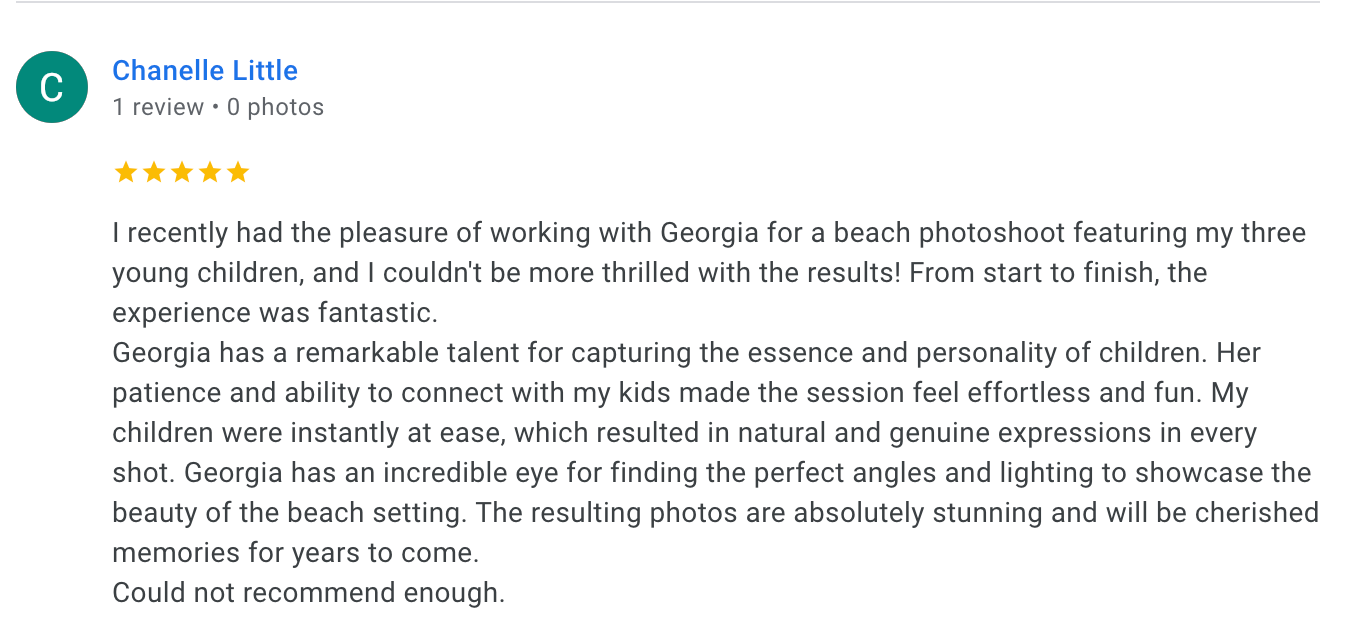The width and height of the screenshot is (1348, 630).
Task: Click the "0 photos" count text
Action: tap(275, 107)
